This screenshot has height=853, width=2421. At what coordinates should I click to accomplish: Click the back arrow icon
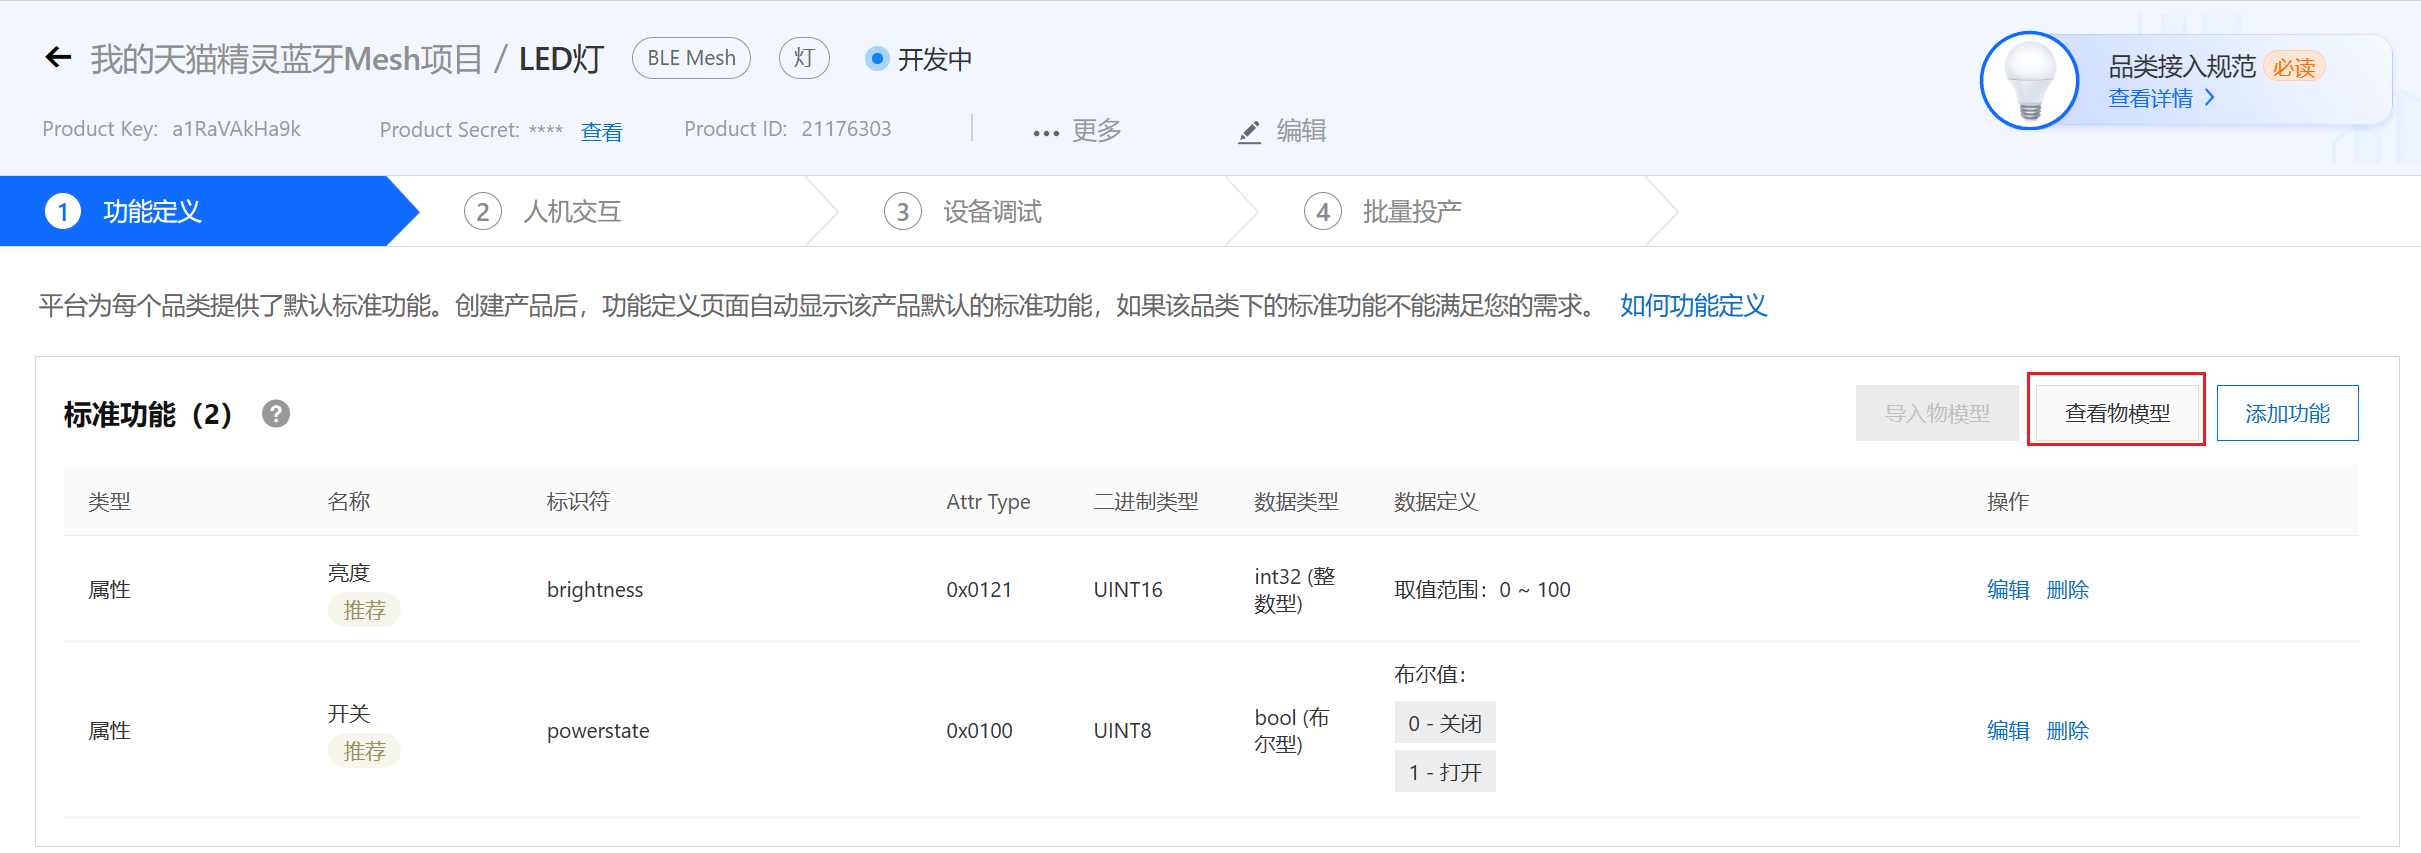coord(58,58)
